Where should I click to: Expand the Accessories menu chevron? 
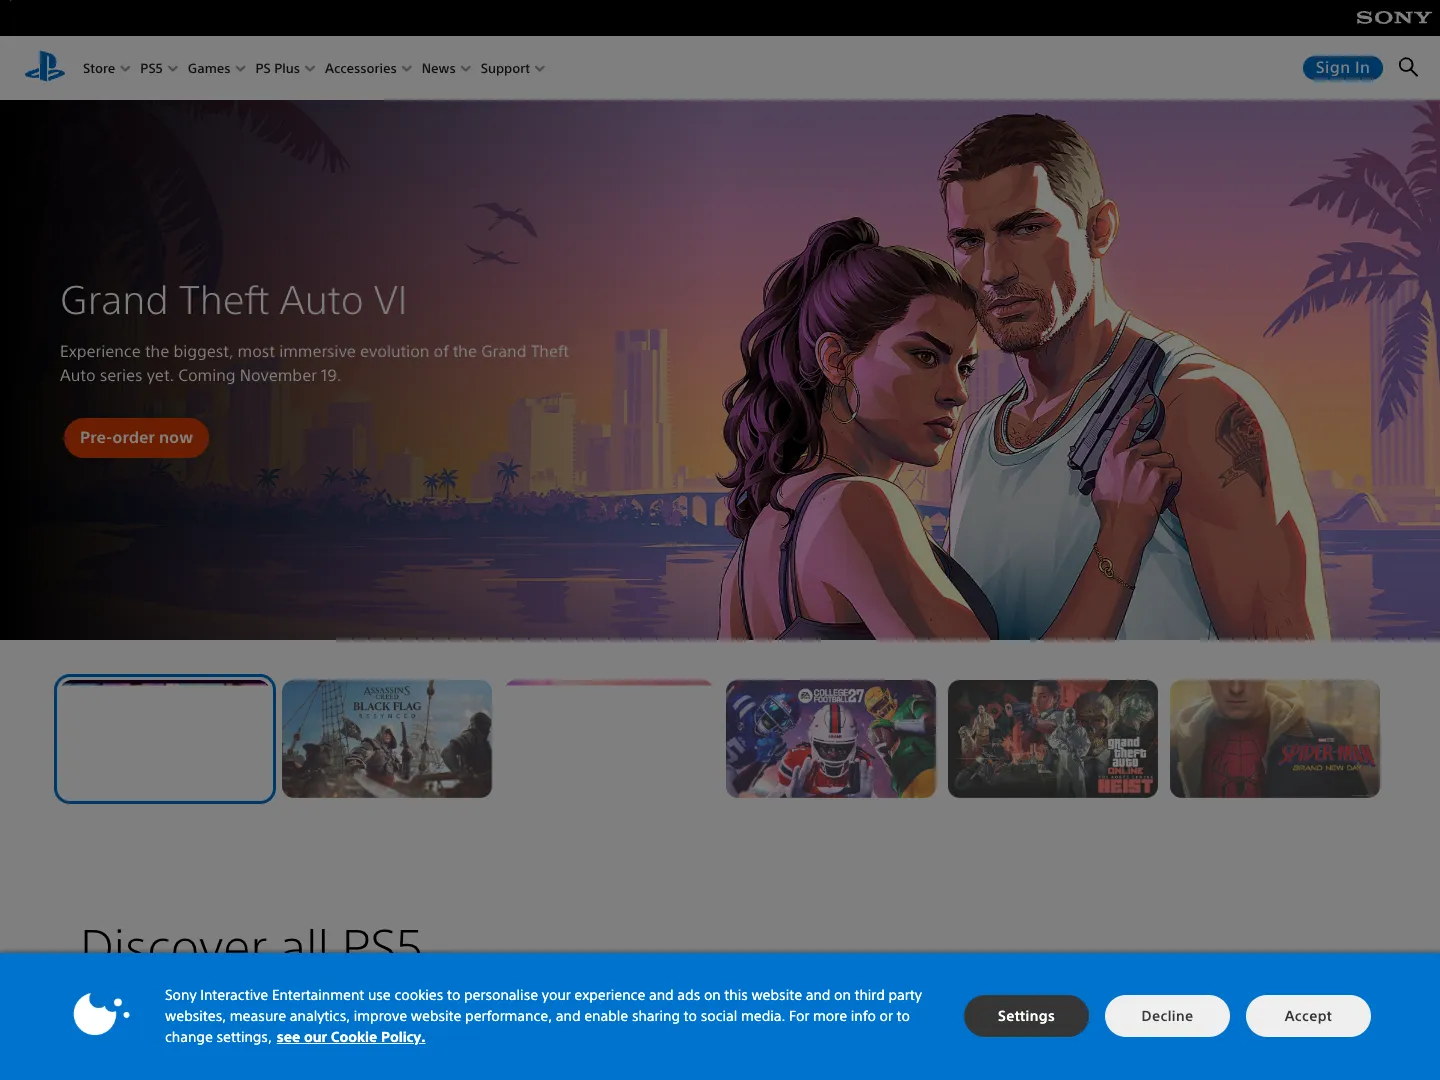click(x=407, y=69)
